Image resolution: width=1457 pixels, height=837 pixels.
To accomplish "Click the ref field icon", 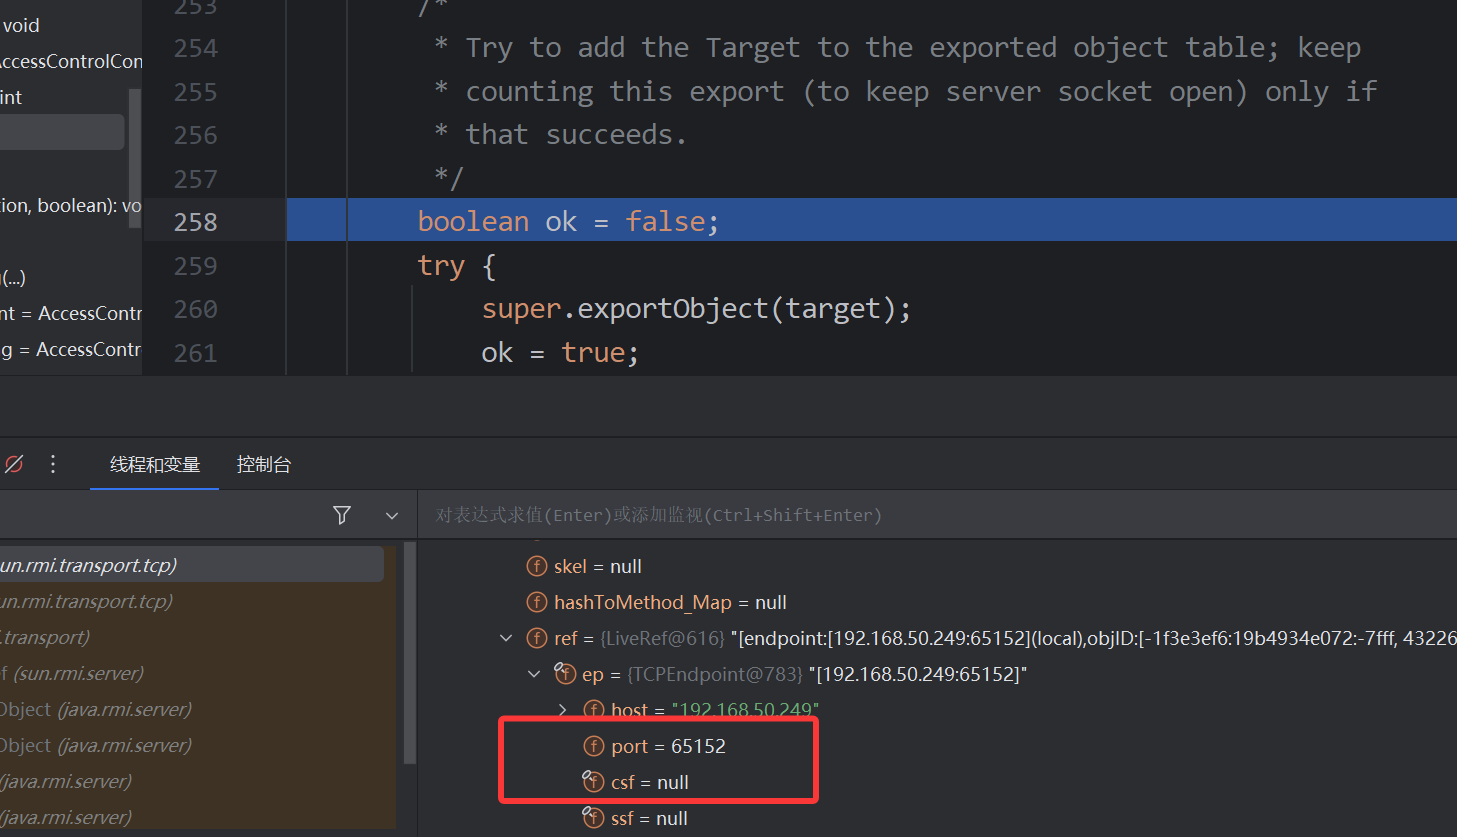I will [x=537, y=638].
